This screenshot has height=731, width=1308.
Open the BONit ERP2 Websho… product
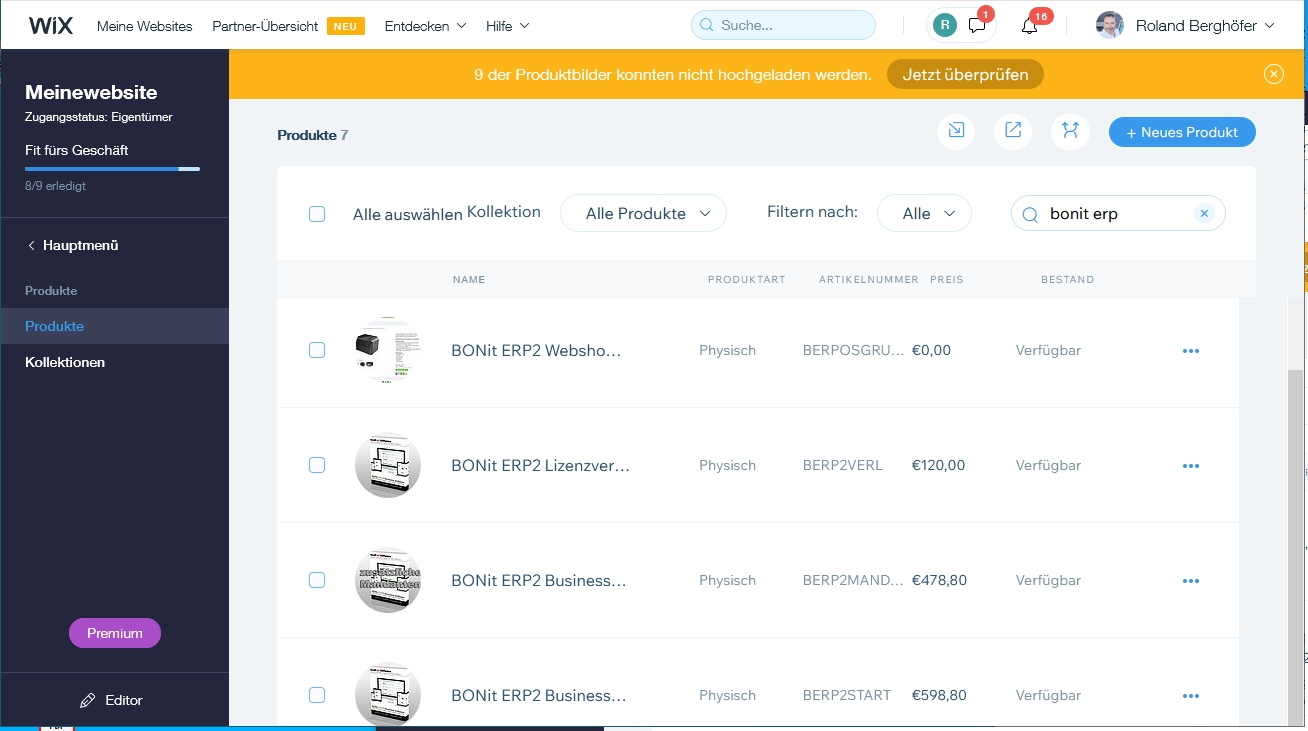[x=536, y=350]
